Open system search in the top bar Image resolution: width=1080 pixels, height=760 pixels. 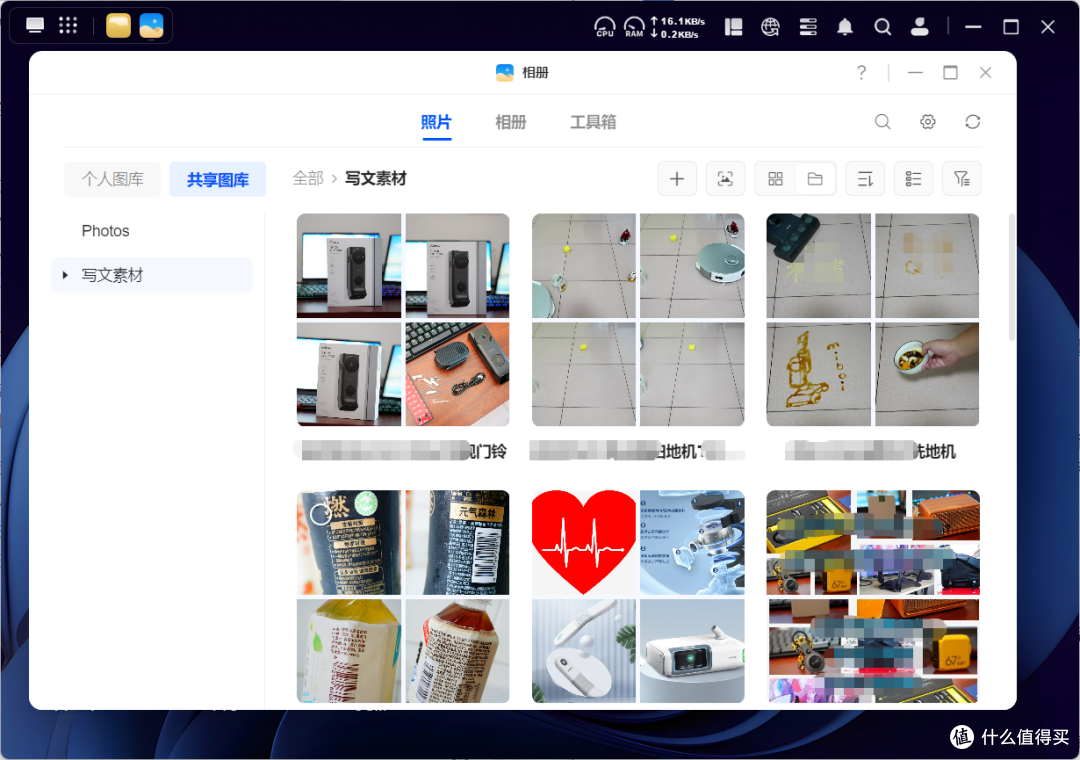pyautogui.click(x=882, y=27)
